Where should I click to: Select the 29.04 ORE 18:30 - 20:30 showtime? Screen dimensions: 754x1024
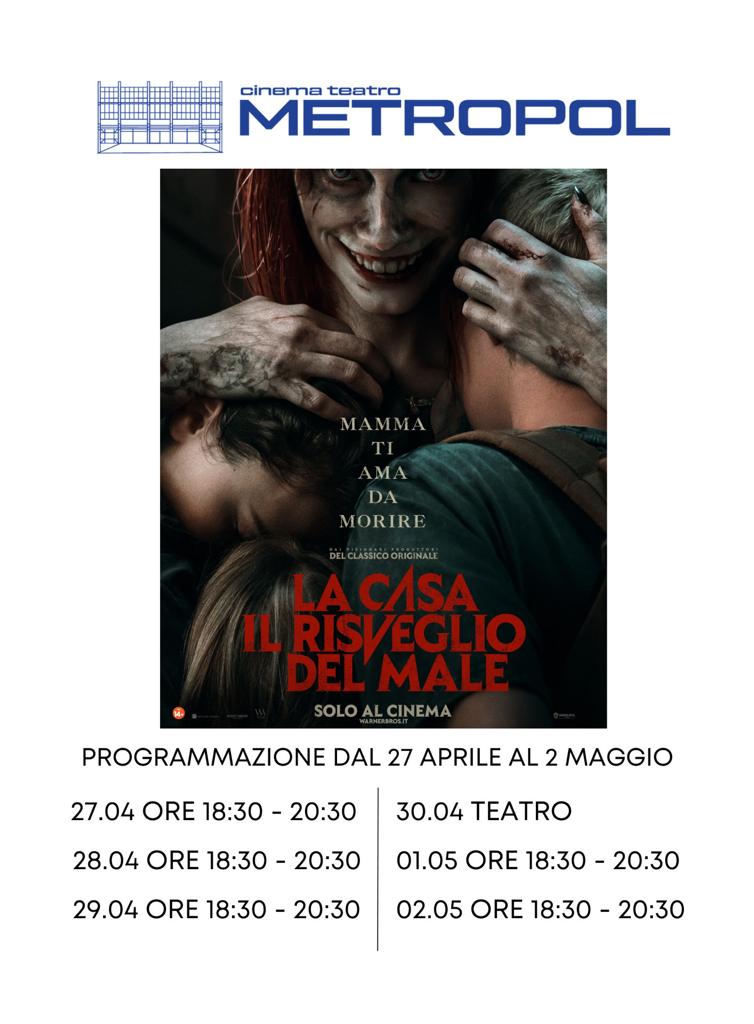pos(217,910)
